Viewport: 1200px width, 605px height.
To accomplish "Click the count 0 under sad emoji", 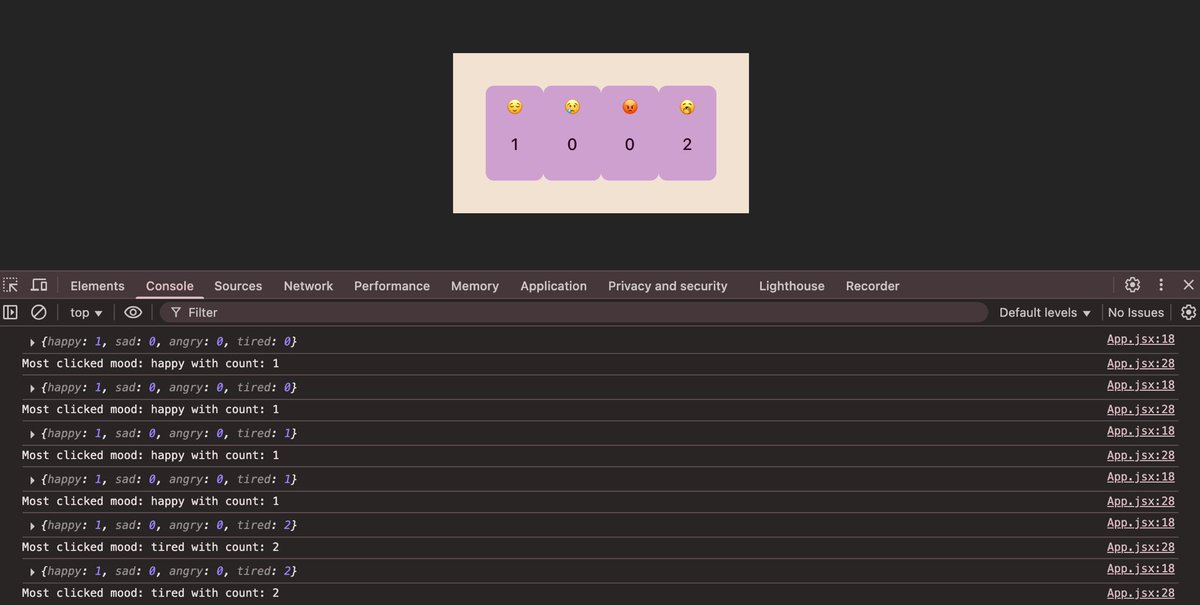I will tap(572, 145).
